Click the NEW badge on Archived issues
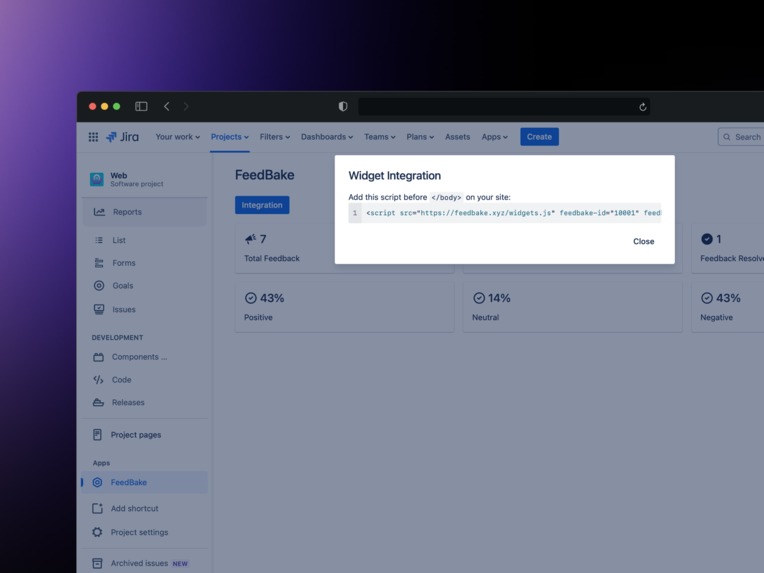 180,564
